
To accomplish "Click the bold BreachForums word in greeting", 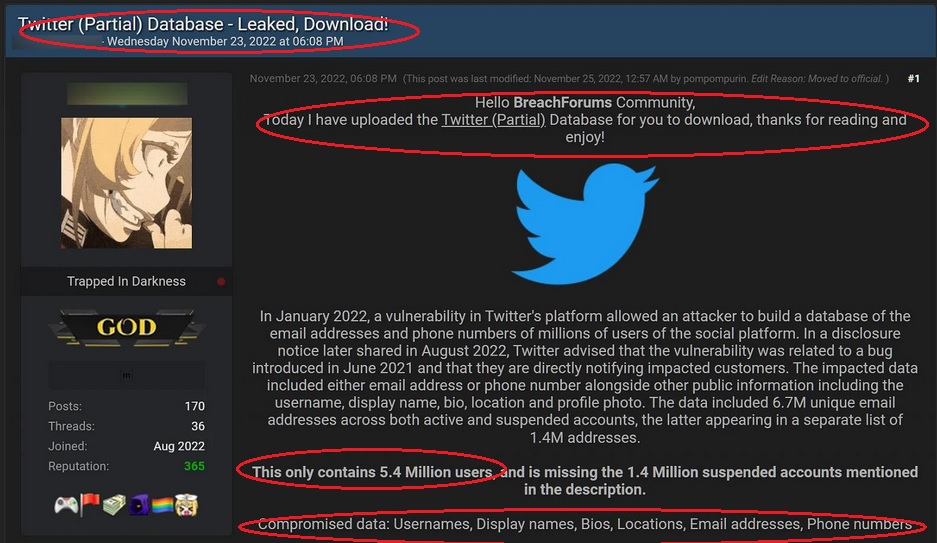I will click(562, 102).
